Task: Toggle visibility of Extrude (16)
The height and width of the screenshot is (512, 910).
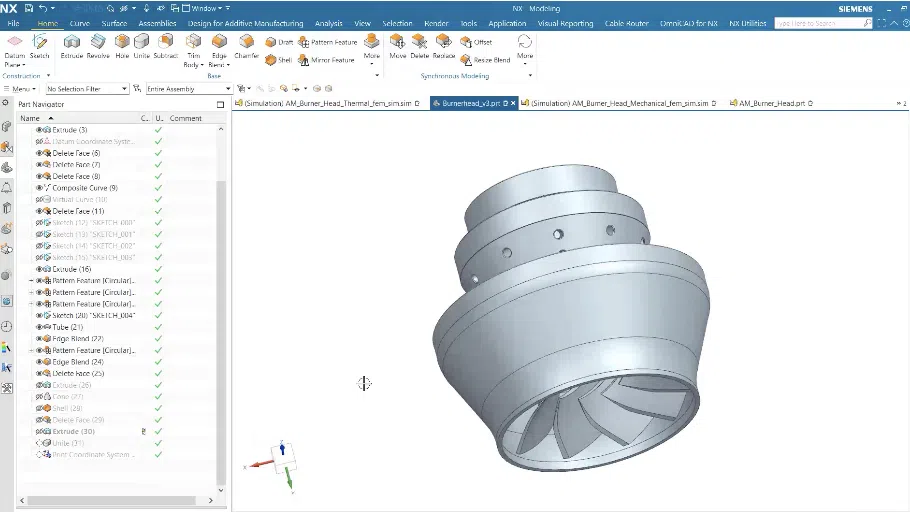Action: [39, 269]
